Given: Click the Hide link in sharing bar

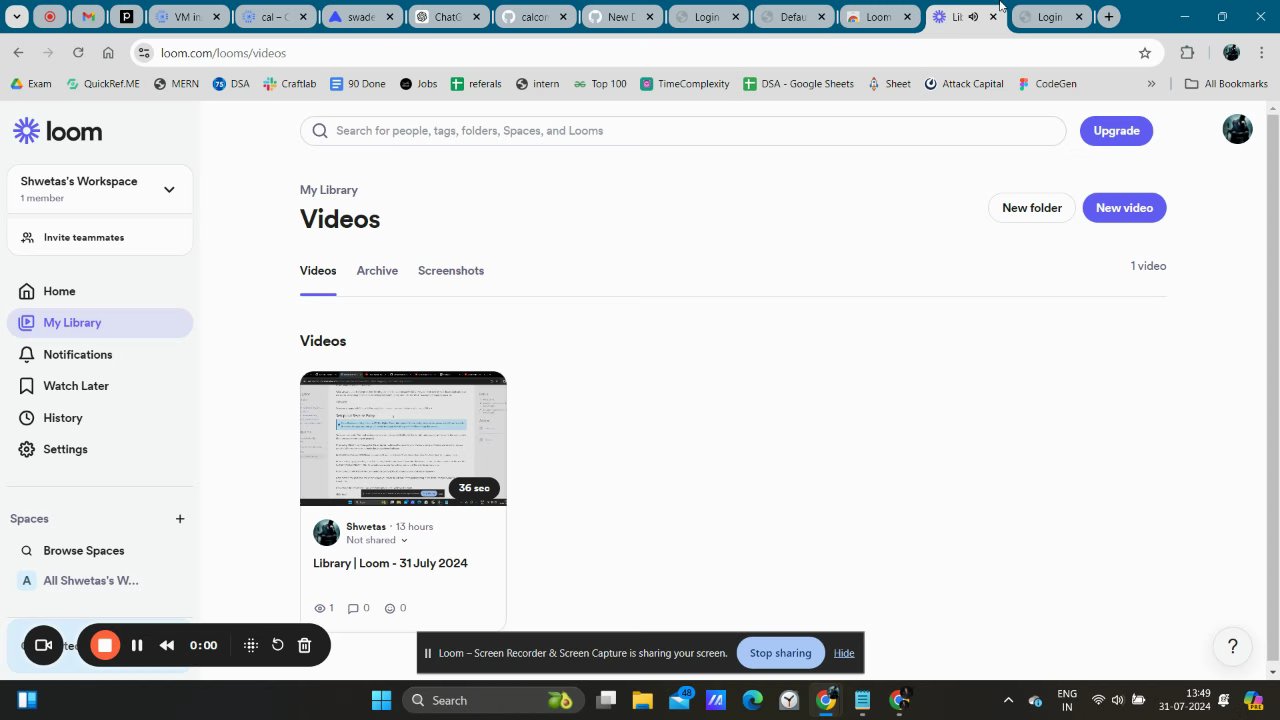Looking at the screenshot, I should point(844,653).
